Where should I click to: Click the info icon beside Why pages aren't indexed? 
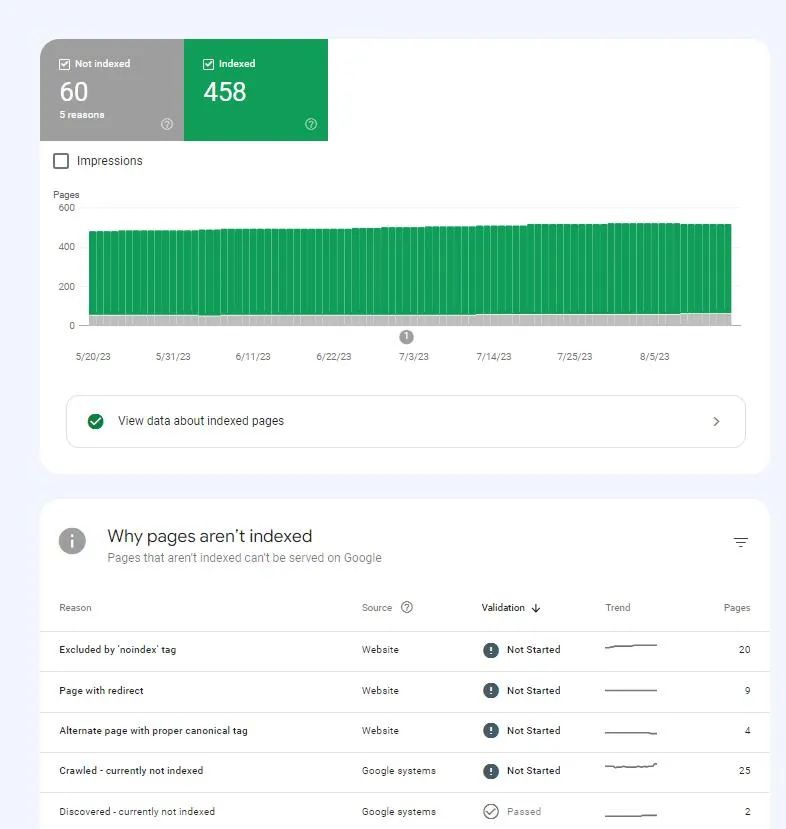tap(72, 541)
